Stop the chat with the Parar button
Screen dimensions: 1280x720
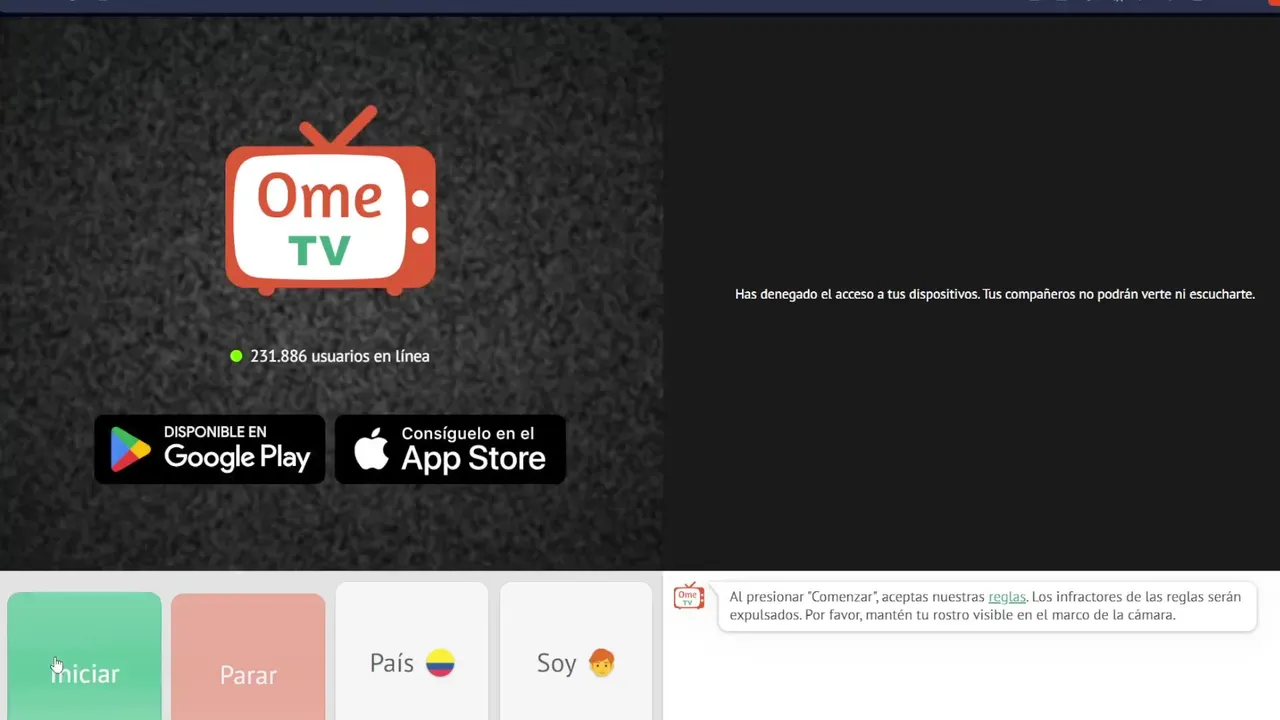click(248, 656)
